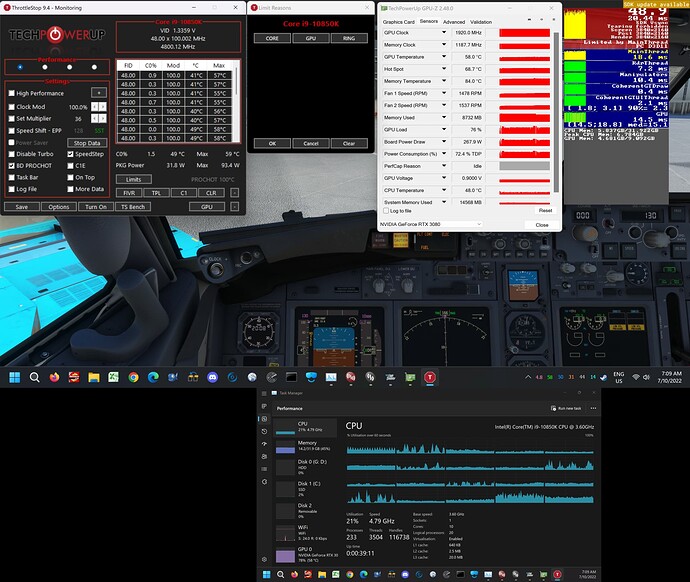Click Run new task in Task Manager
The height and width of the screenshot is (582, 690).
(566, 408)
